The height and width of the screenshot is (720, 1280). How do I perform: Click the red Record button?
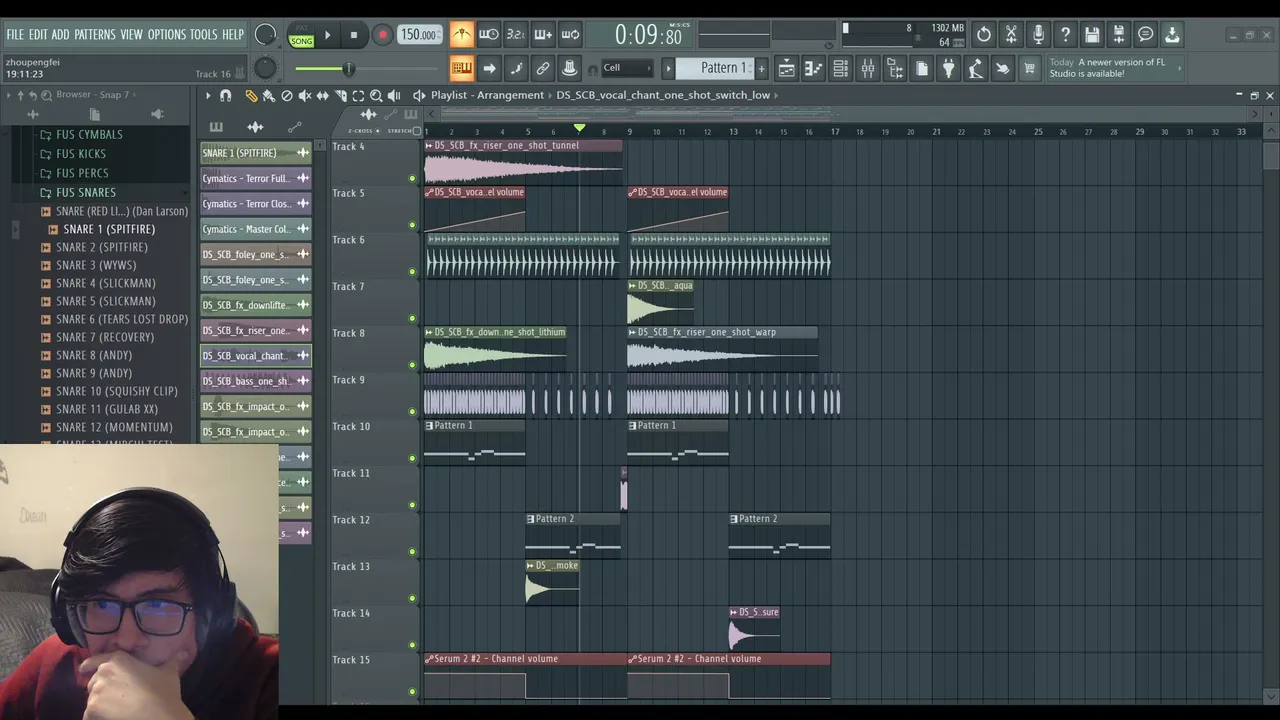(382, 35)
